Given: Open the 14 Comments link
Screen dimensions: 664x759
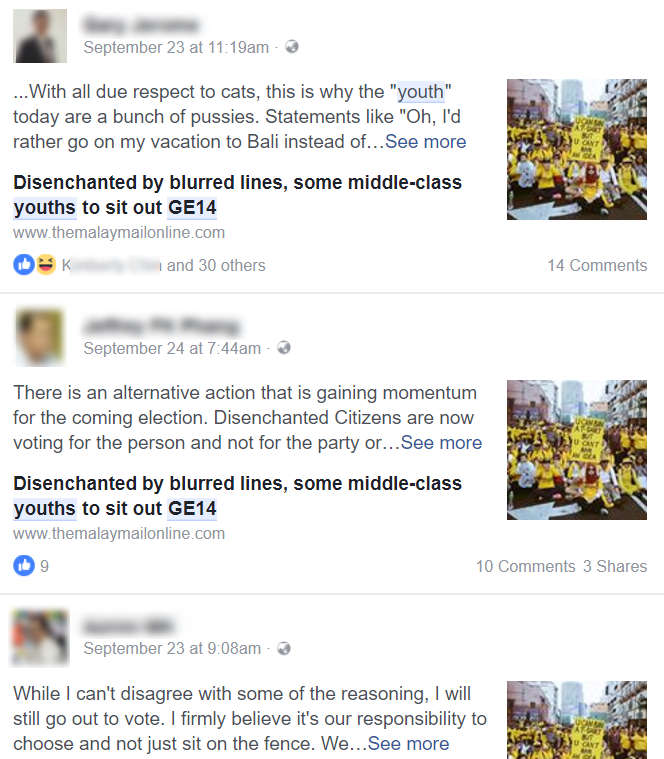Looking at the screenshot, I should point(597,265).
